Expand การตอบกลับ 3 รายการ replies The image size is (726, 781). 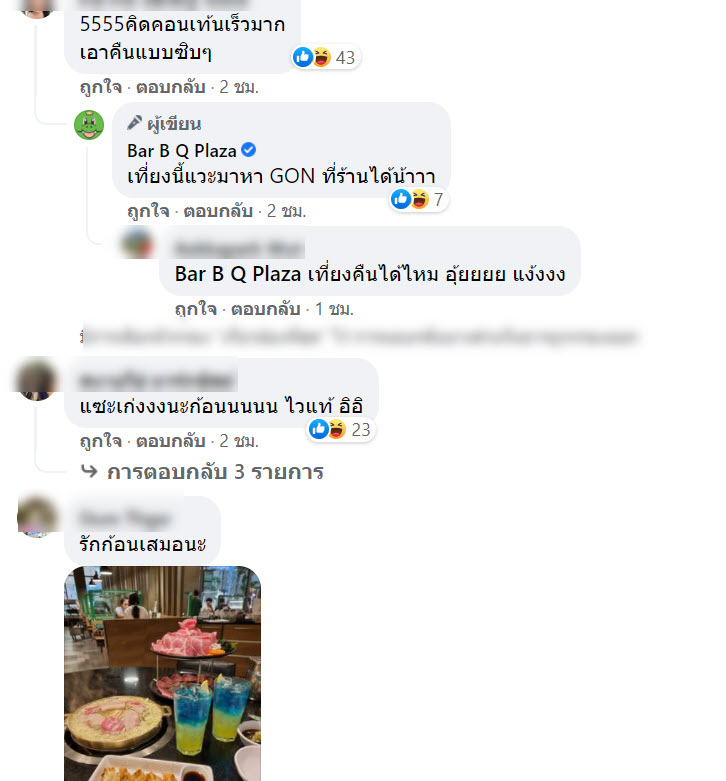coord(215,472)
